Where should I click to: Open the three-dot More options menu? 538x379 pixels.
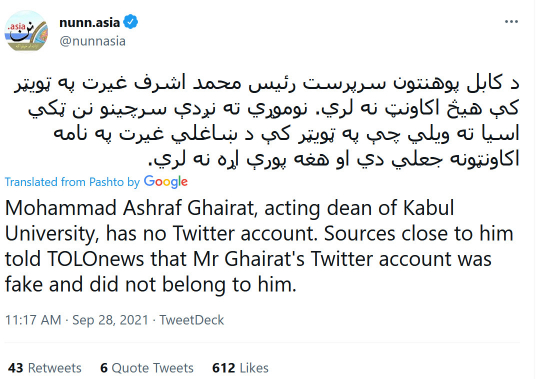[511, 22]
